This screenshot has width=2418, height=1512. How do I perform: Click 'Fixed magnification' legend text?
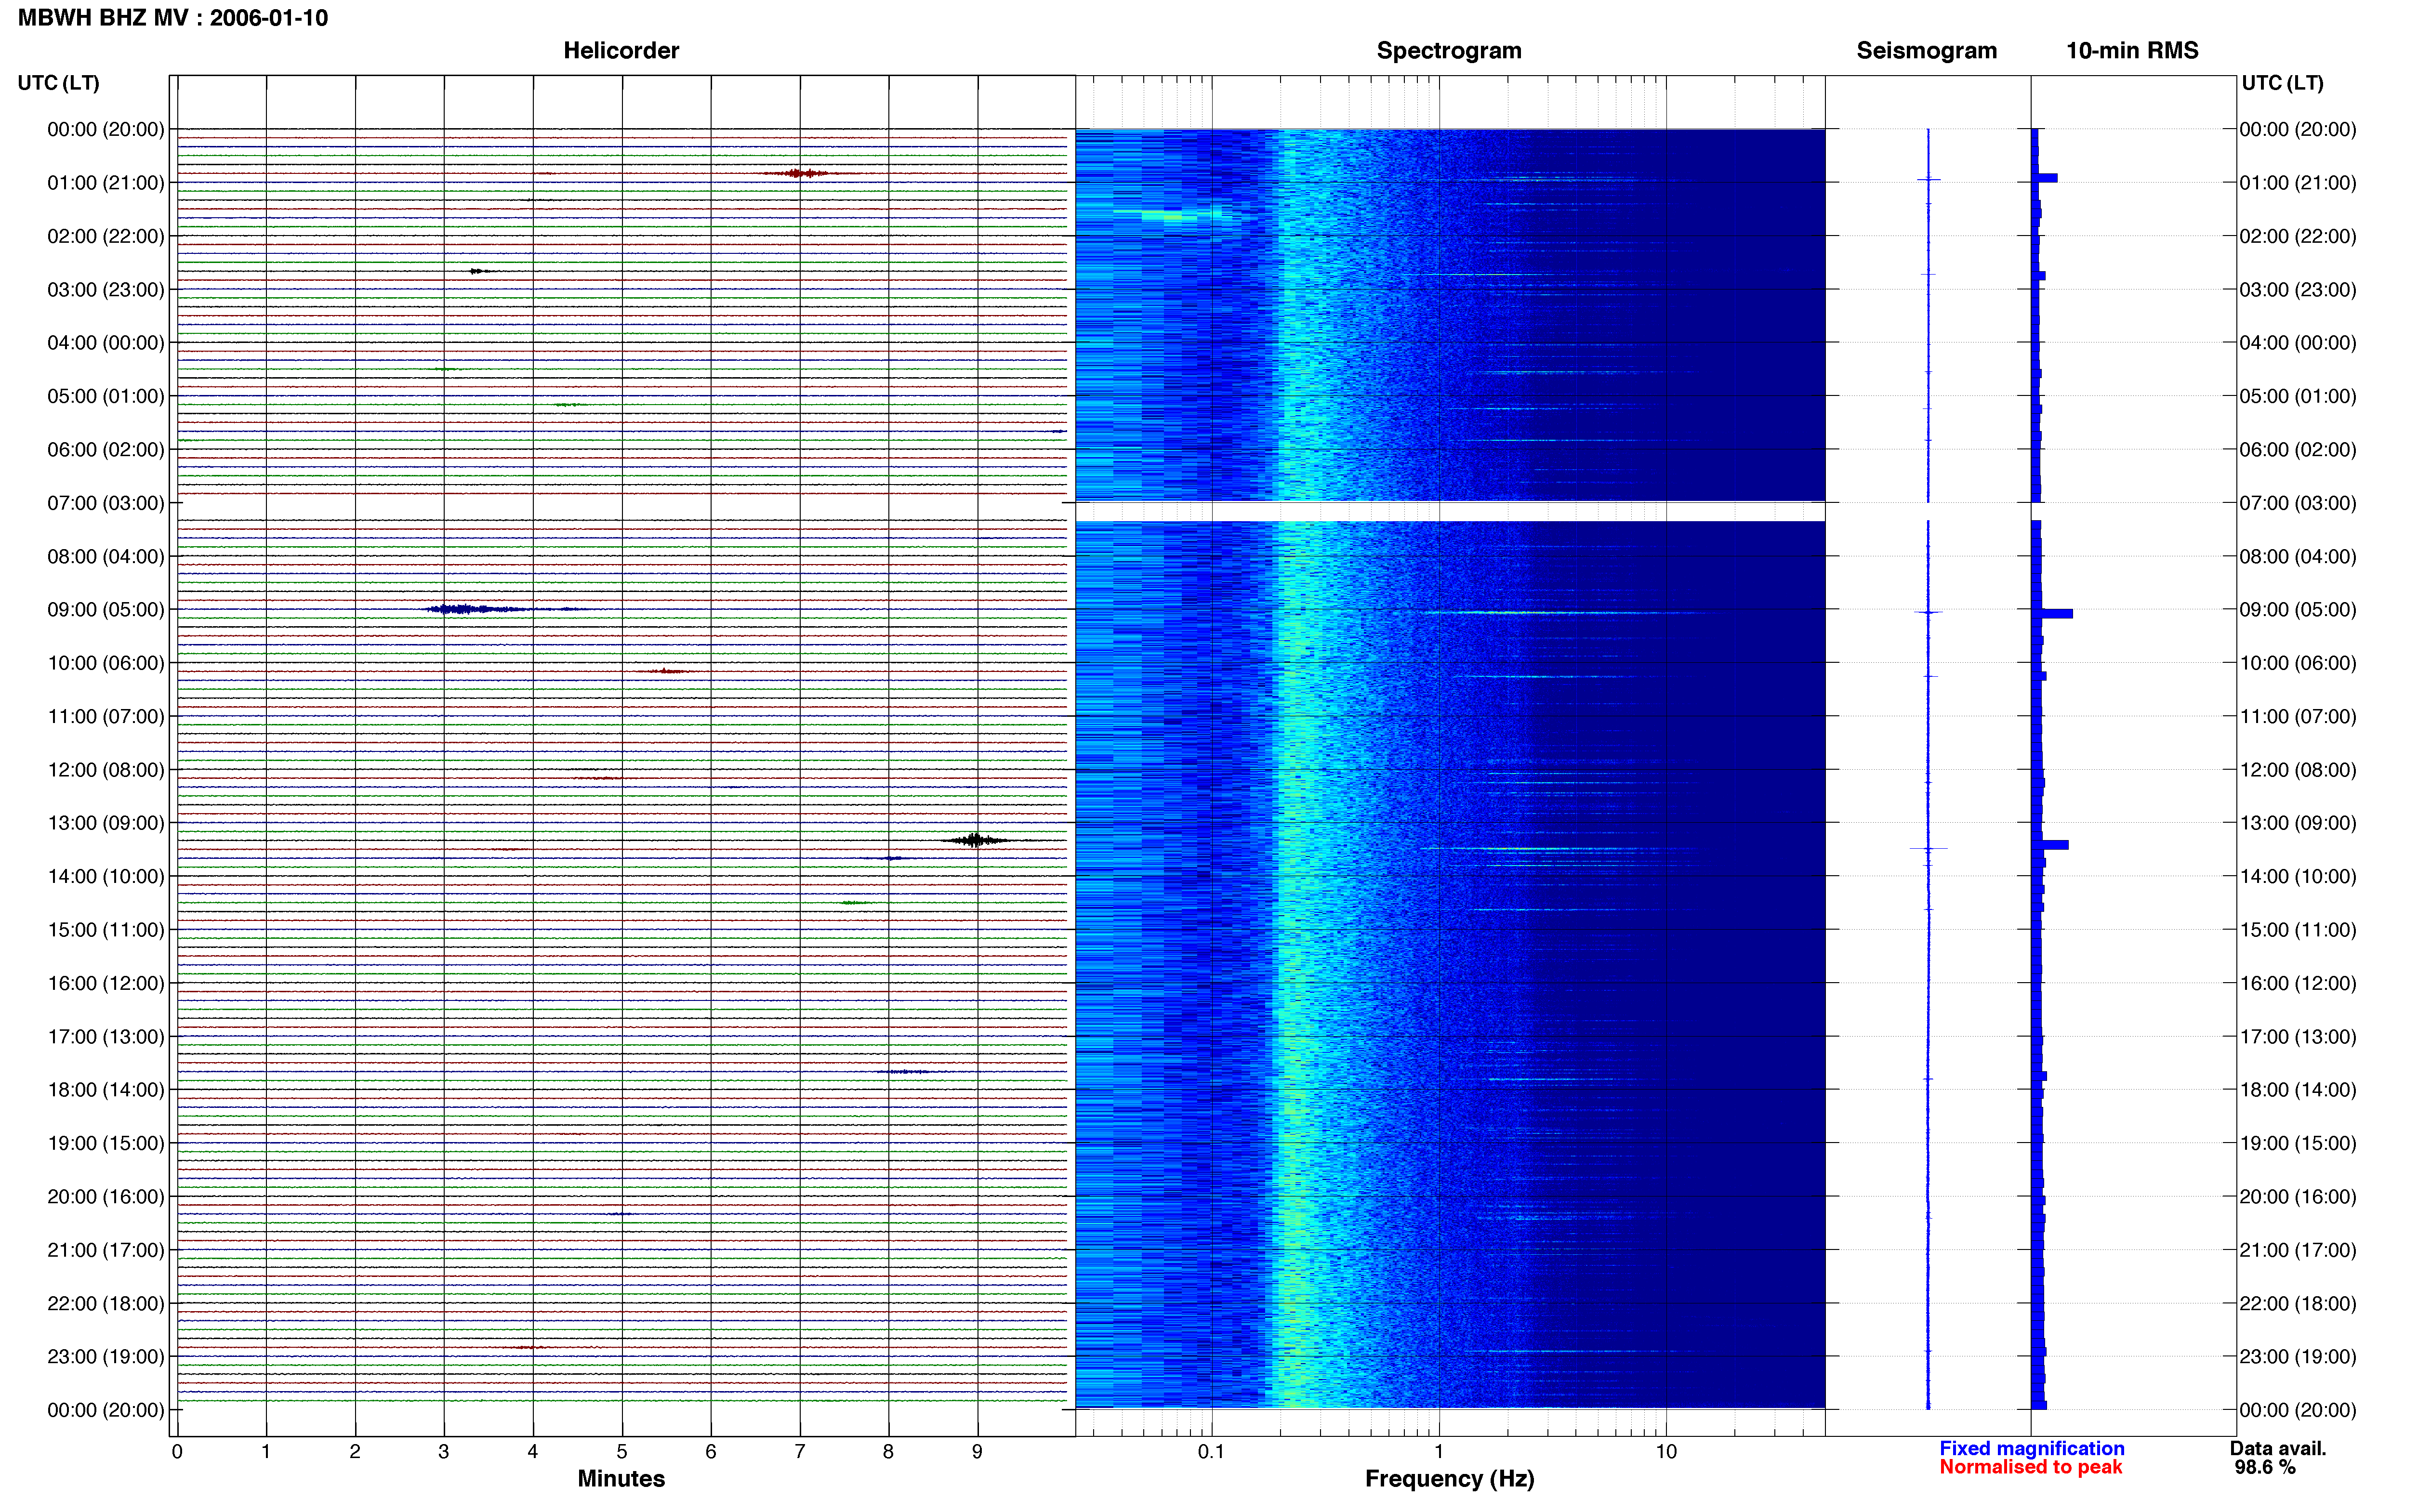coord(2032,1448)
